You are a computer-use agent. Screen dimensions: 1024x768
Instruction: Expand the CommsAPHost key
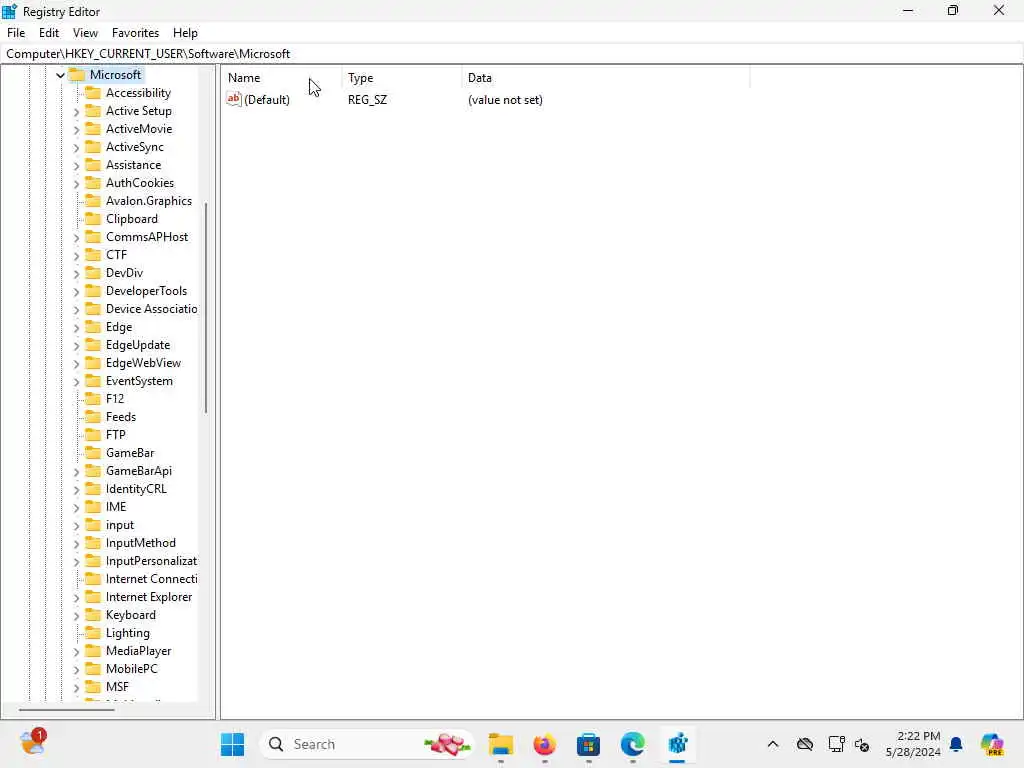pyautogui.click(x=76, y=238)
